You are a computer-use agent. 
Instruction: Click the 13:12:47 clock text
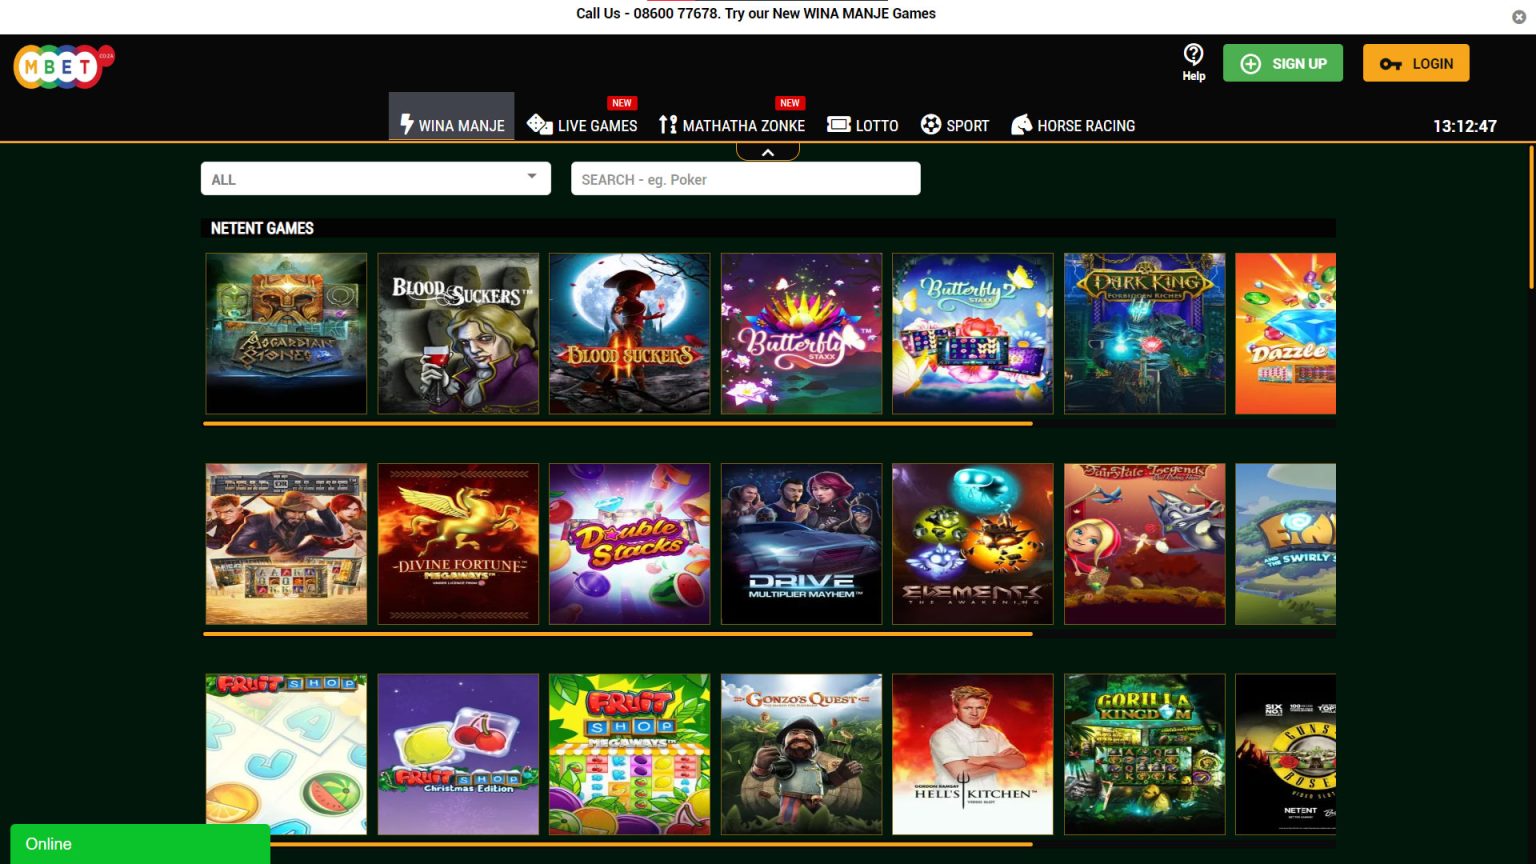coord(1464,126)
